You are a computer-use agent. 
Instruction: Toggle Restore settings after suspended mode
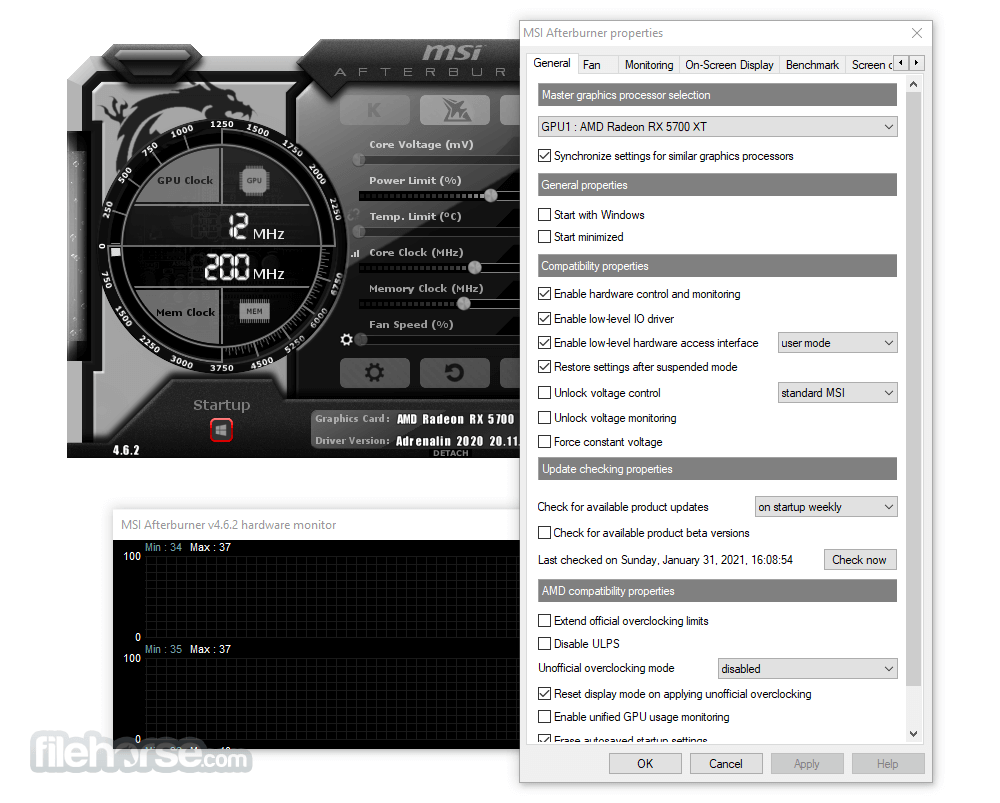638,367
